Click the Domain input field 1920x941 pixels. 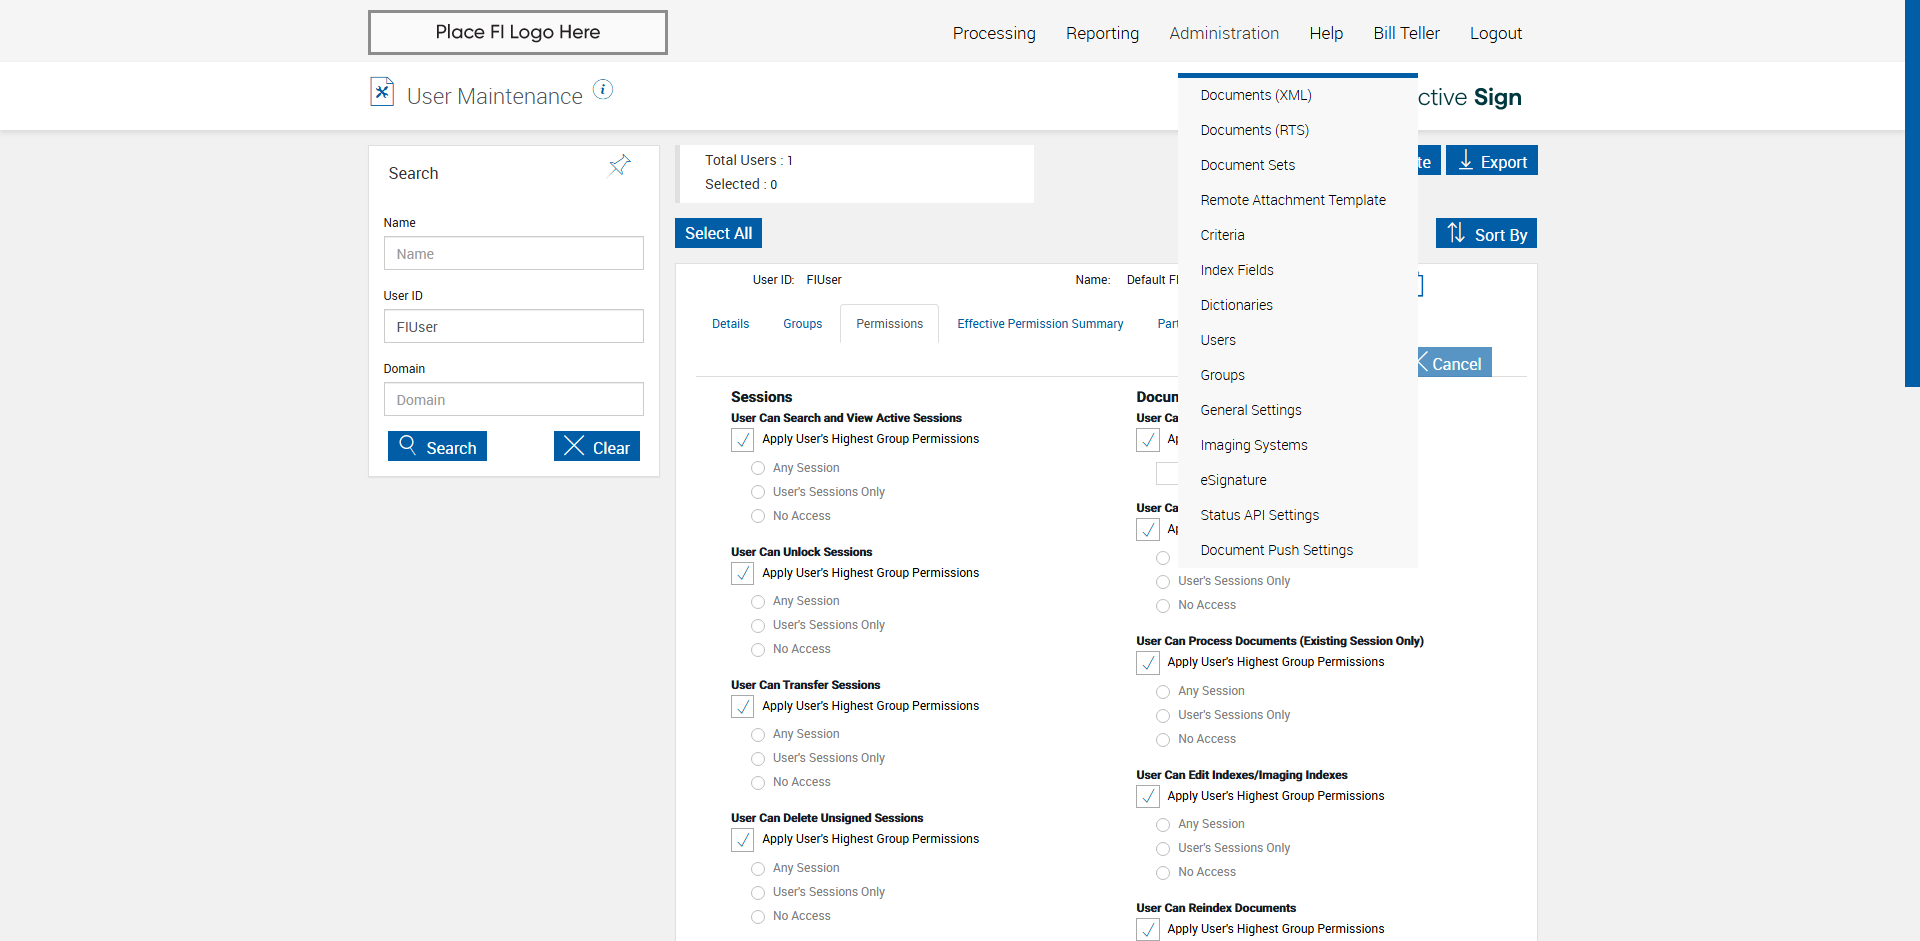[x=514, y=400]
